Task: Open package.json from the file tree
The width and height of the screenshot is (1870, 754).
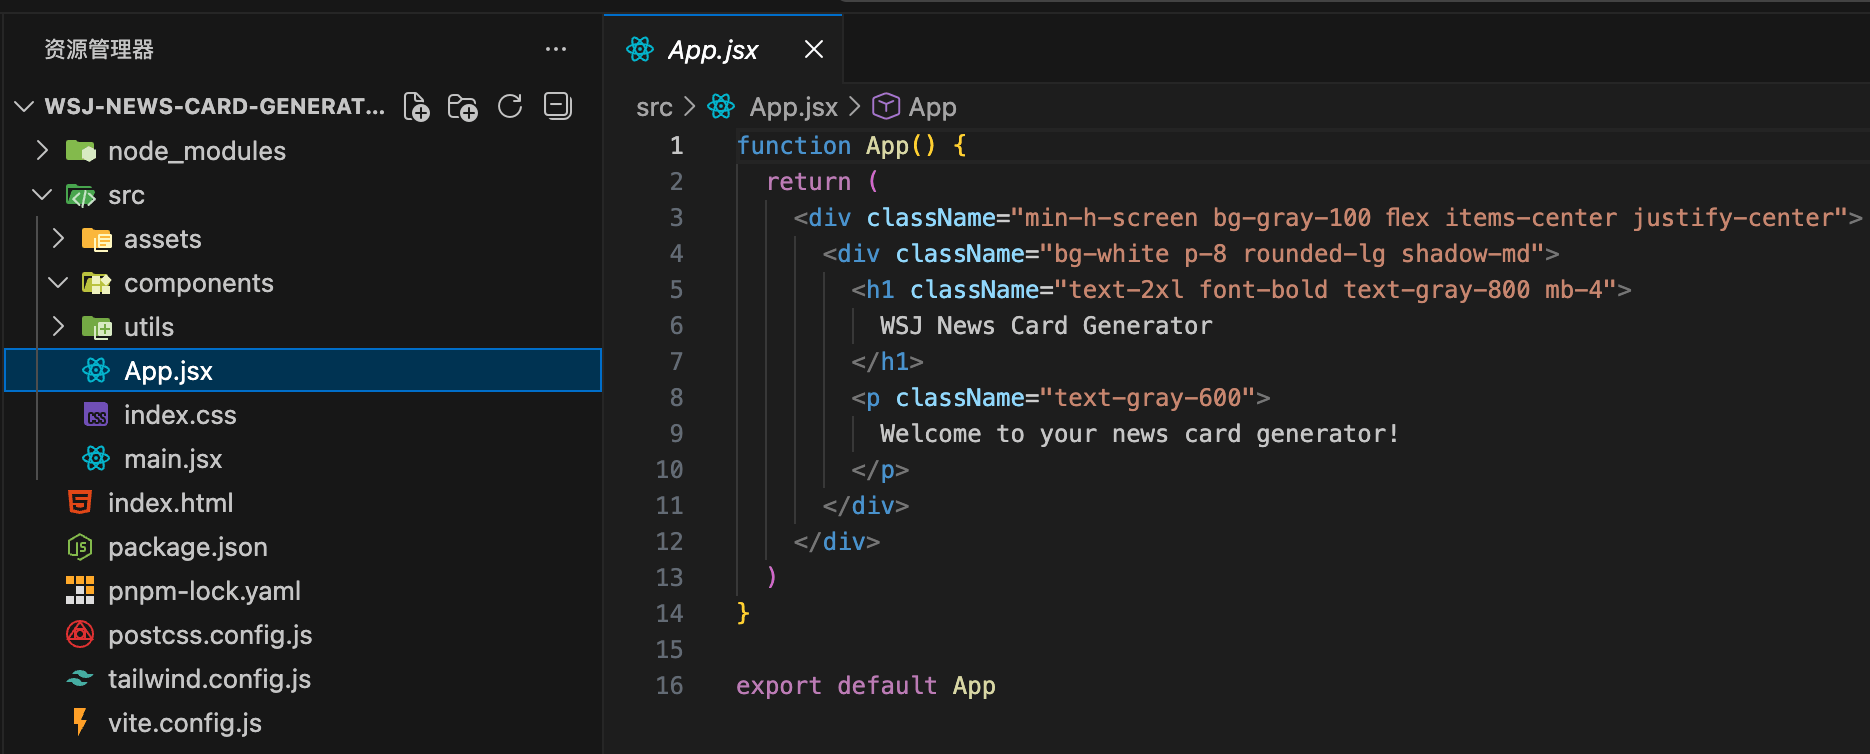Action: point(187,547)
